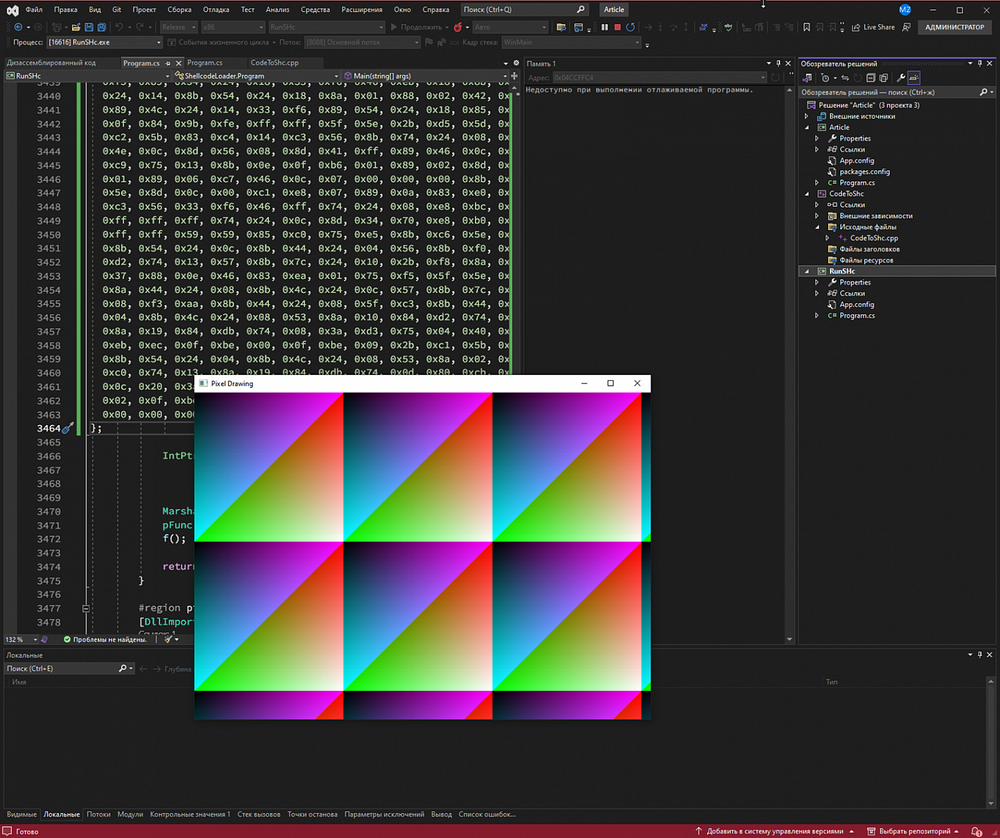The height and width of the screenshot is (838, 1000).
Task: Toggle Solution Explorer view switch button
Action: coord(808,78)
